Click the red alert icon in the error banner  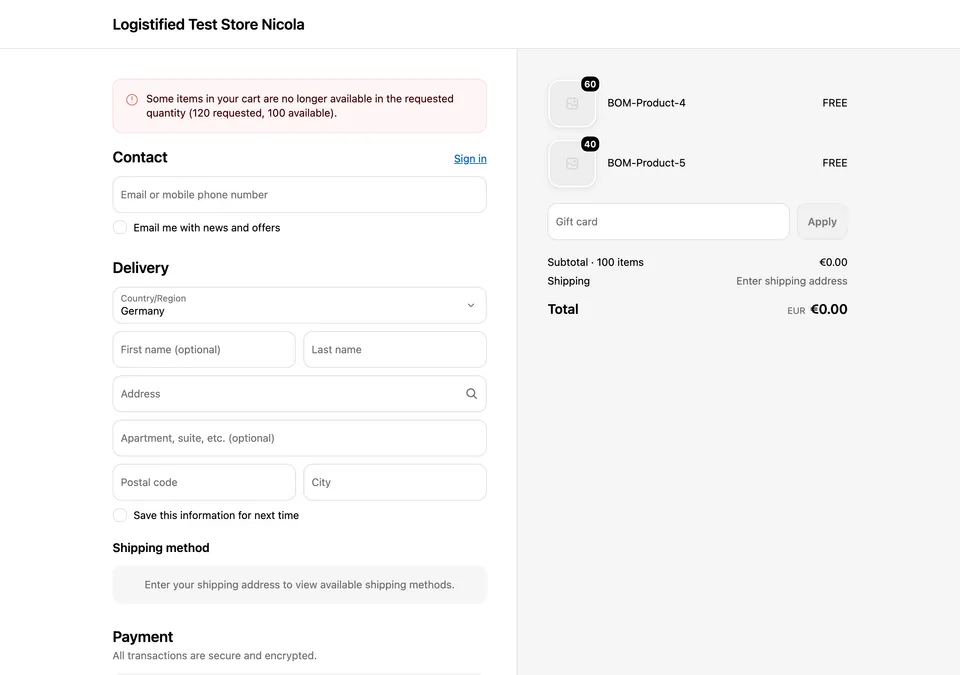tap(132, 99)
